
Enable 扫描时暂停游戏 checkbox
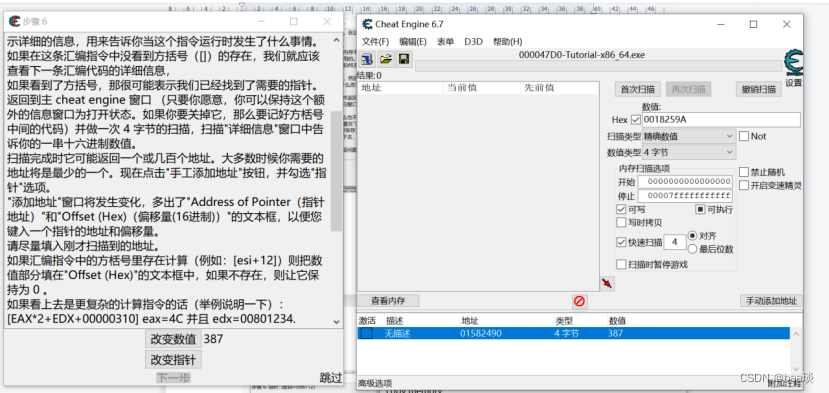tap(622, 264)
